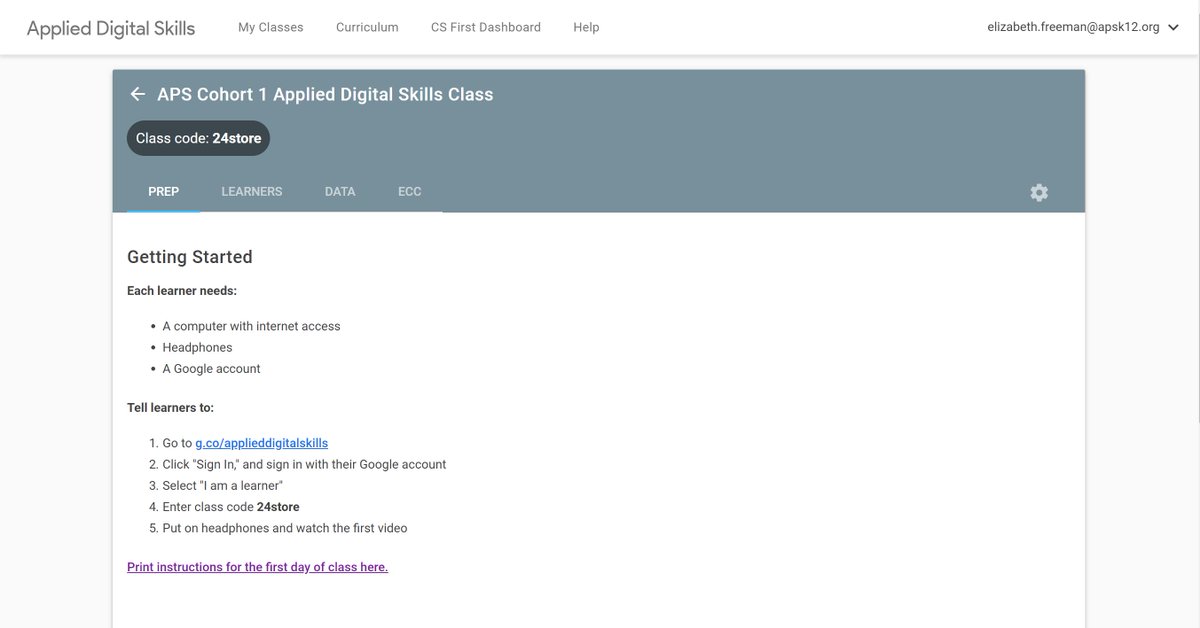This screenshot has height=628, width=1200.
Task: Switch to the LEARNERS tab
Action: coord(252,191)
